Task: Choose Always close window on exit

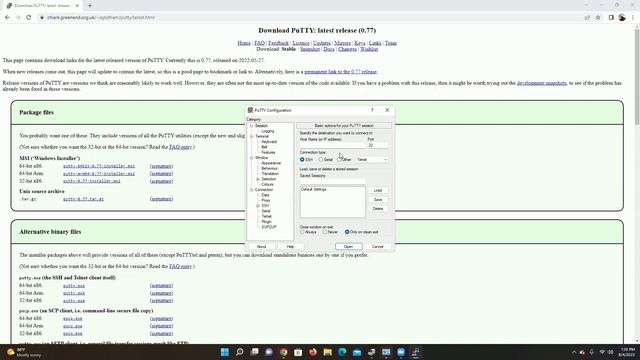Action: point(302,232)
